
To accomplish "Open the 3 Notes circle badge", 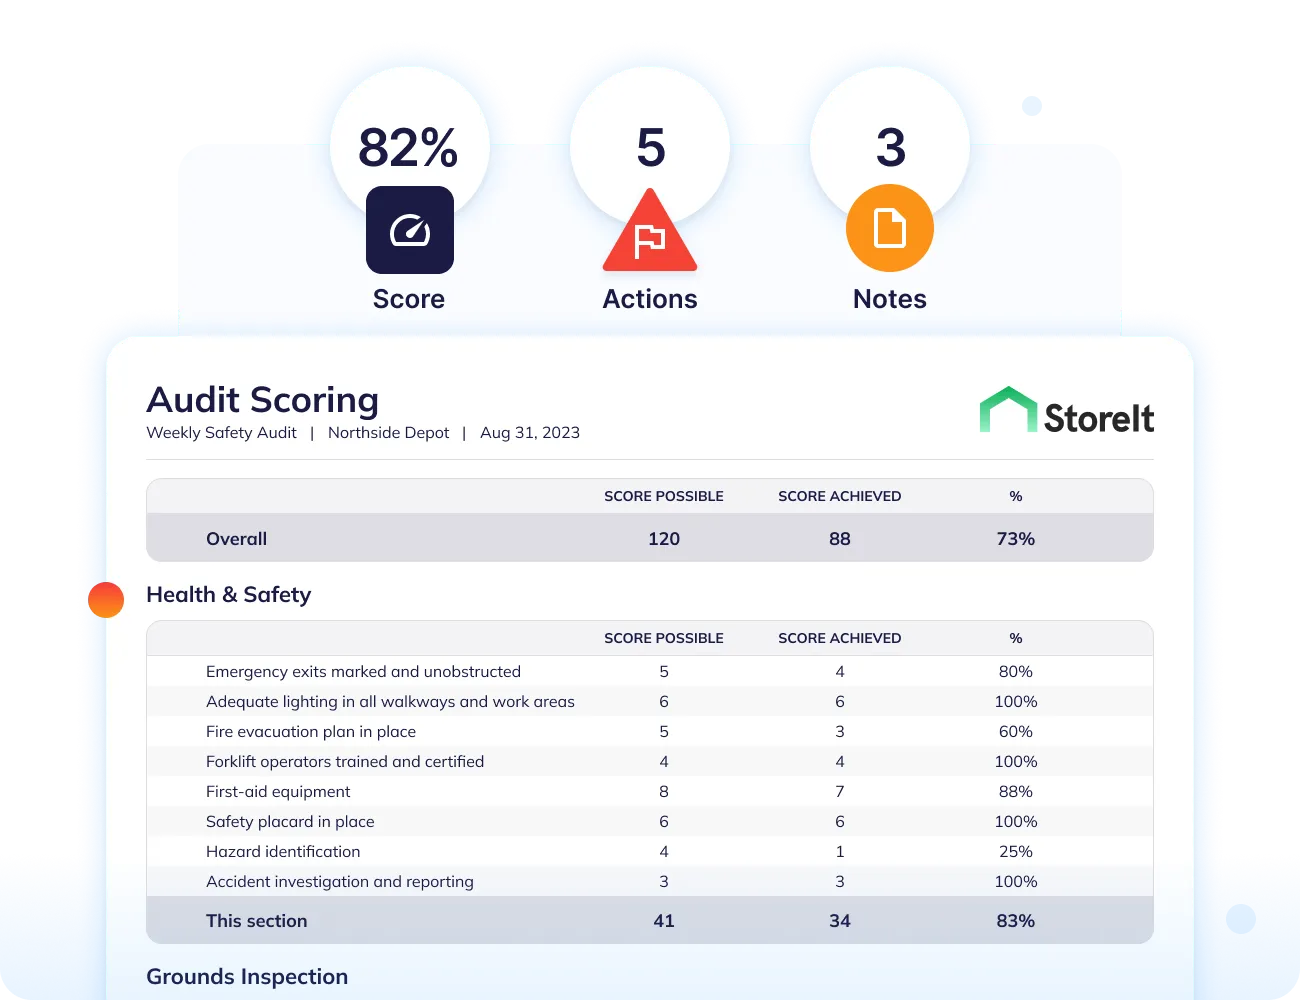I will pyautogui.click(x=889, y=148).
